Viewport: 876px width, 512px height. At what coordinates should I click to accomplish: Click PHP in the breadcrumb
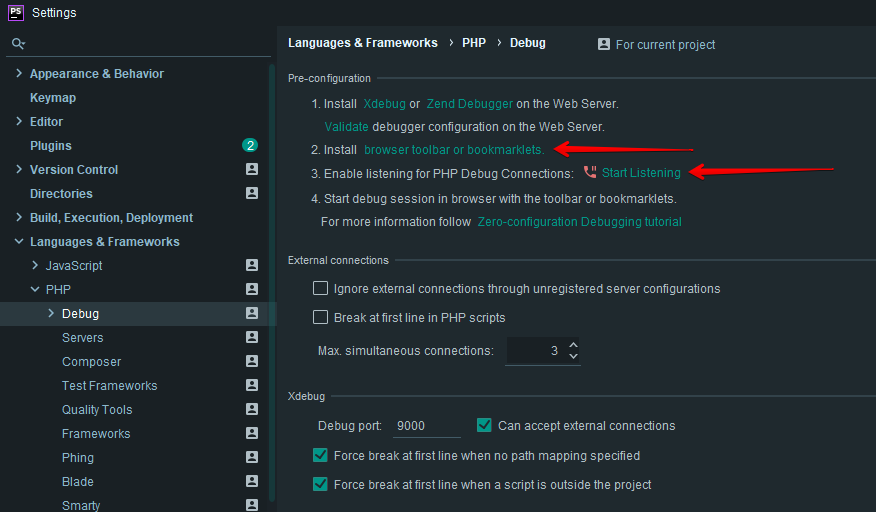click(474, 43)
